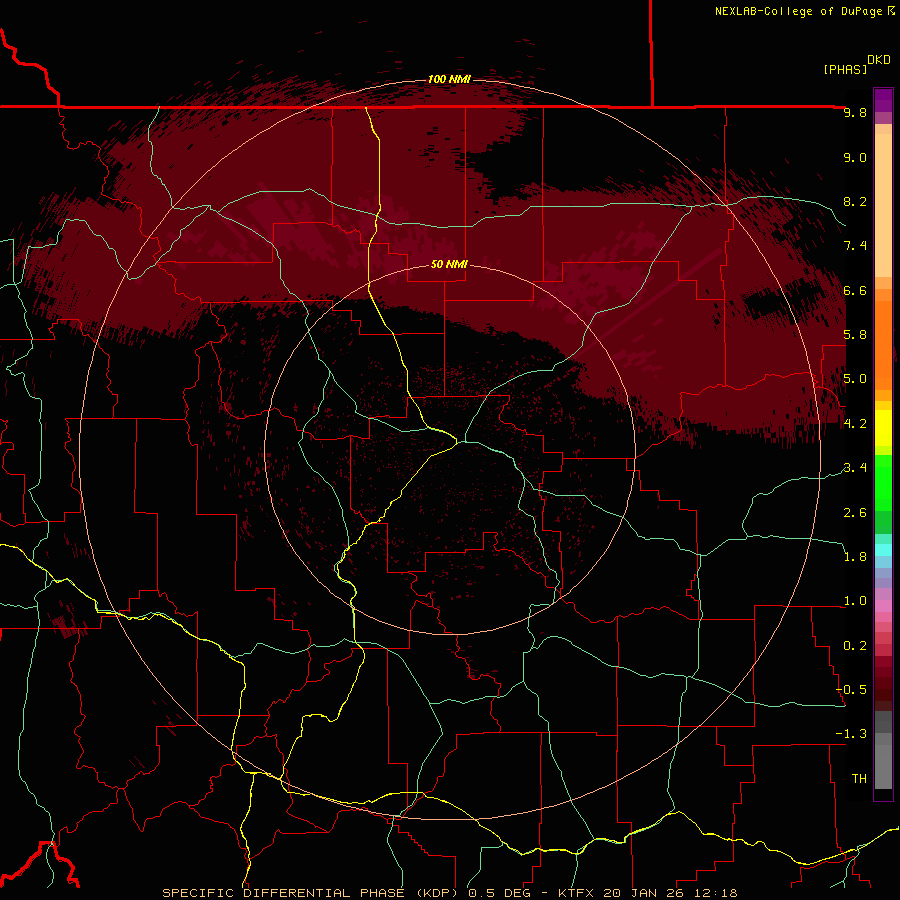Image resolution: width=900 pixels, height=900 pixels.
Task: Click the 6.6 legend value
Action: pos(855,290)
